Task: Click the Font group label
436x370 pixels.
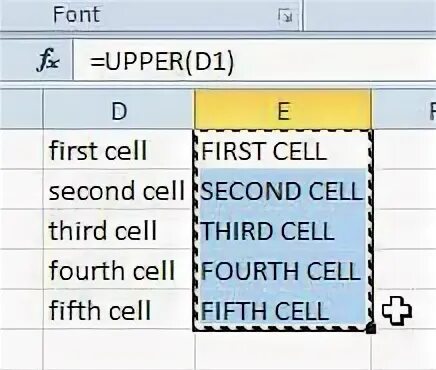Action: click(x=77, y=15)
